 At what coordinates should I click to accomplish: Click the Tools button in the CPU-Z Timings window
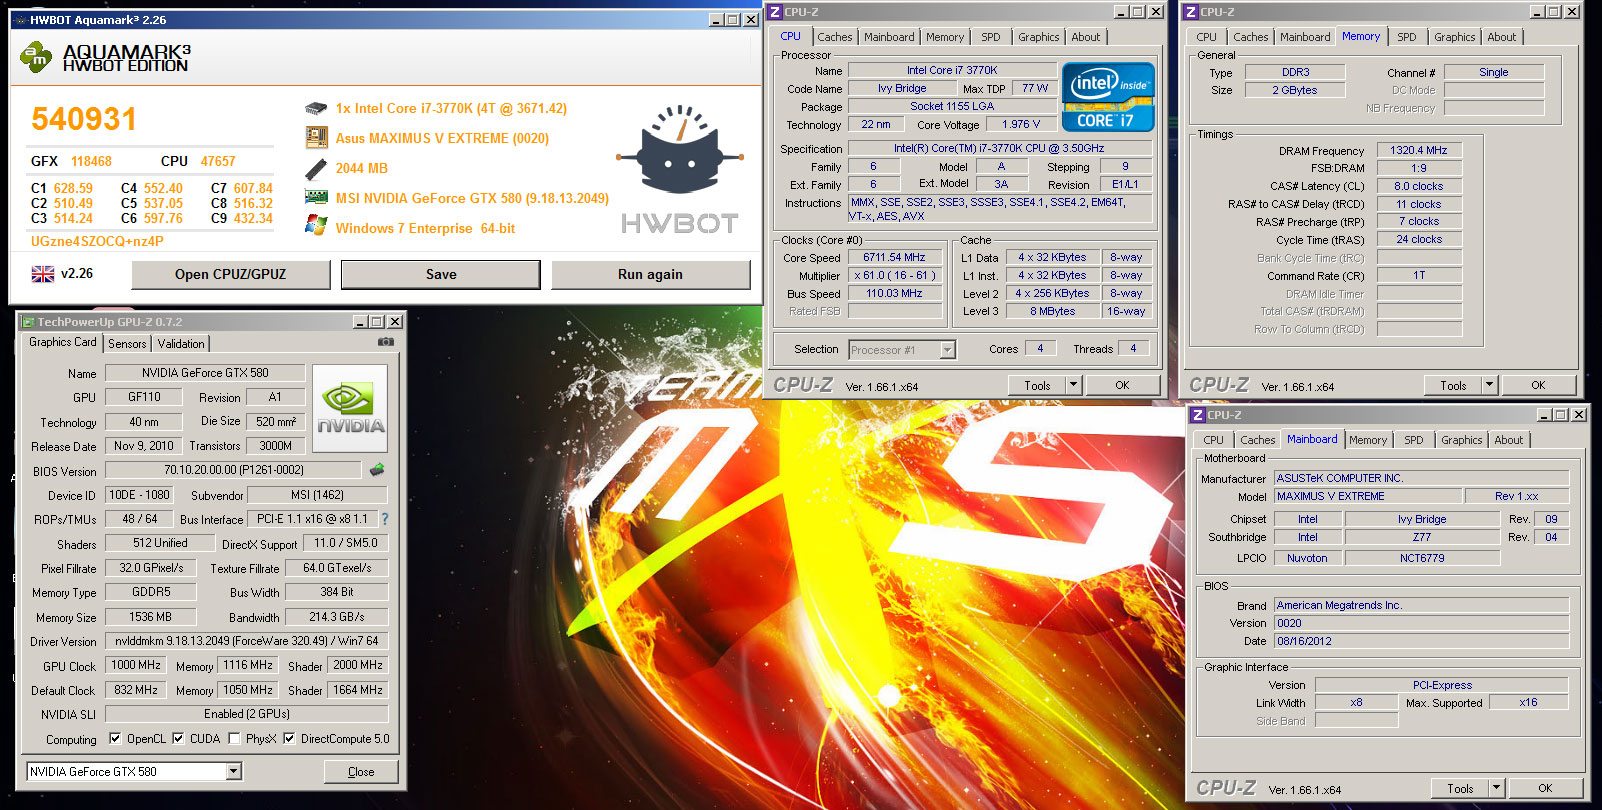click(1453, 385)
